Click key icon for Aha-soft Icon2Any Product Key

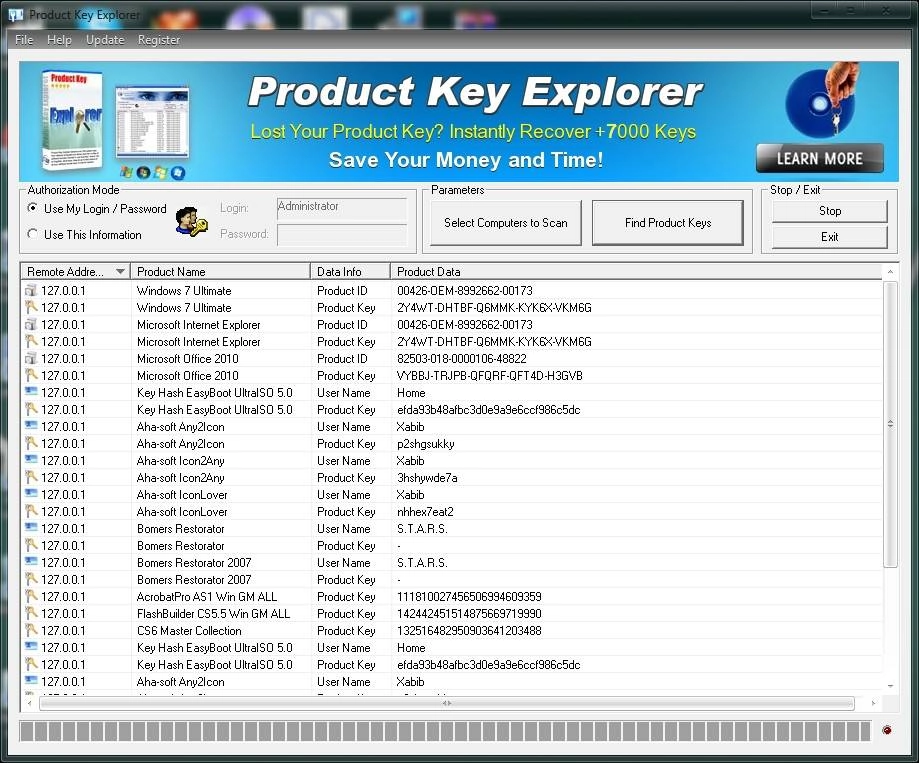coord(31,477)
